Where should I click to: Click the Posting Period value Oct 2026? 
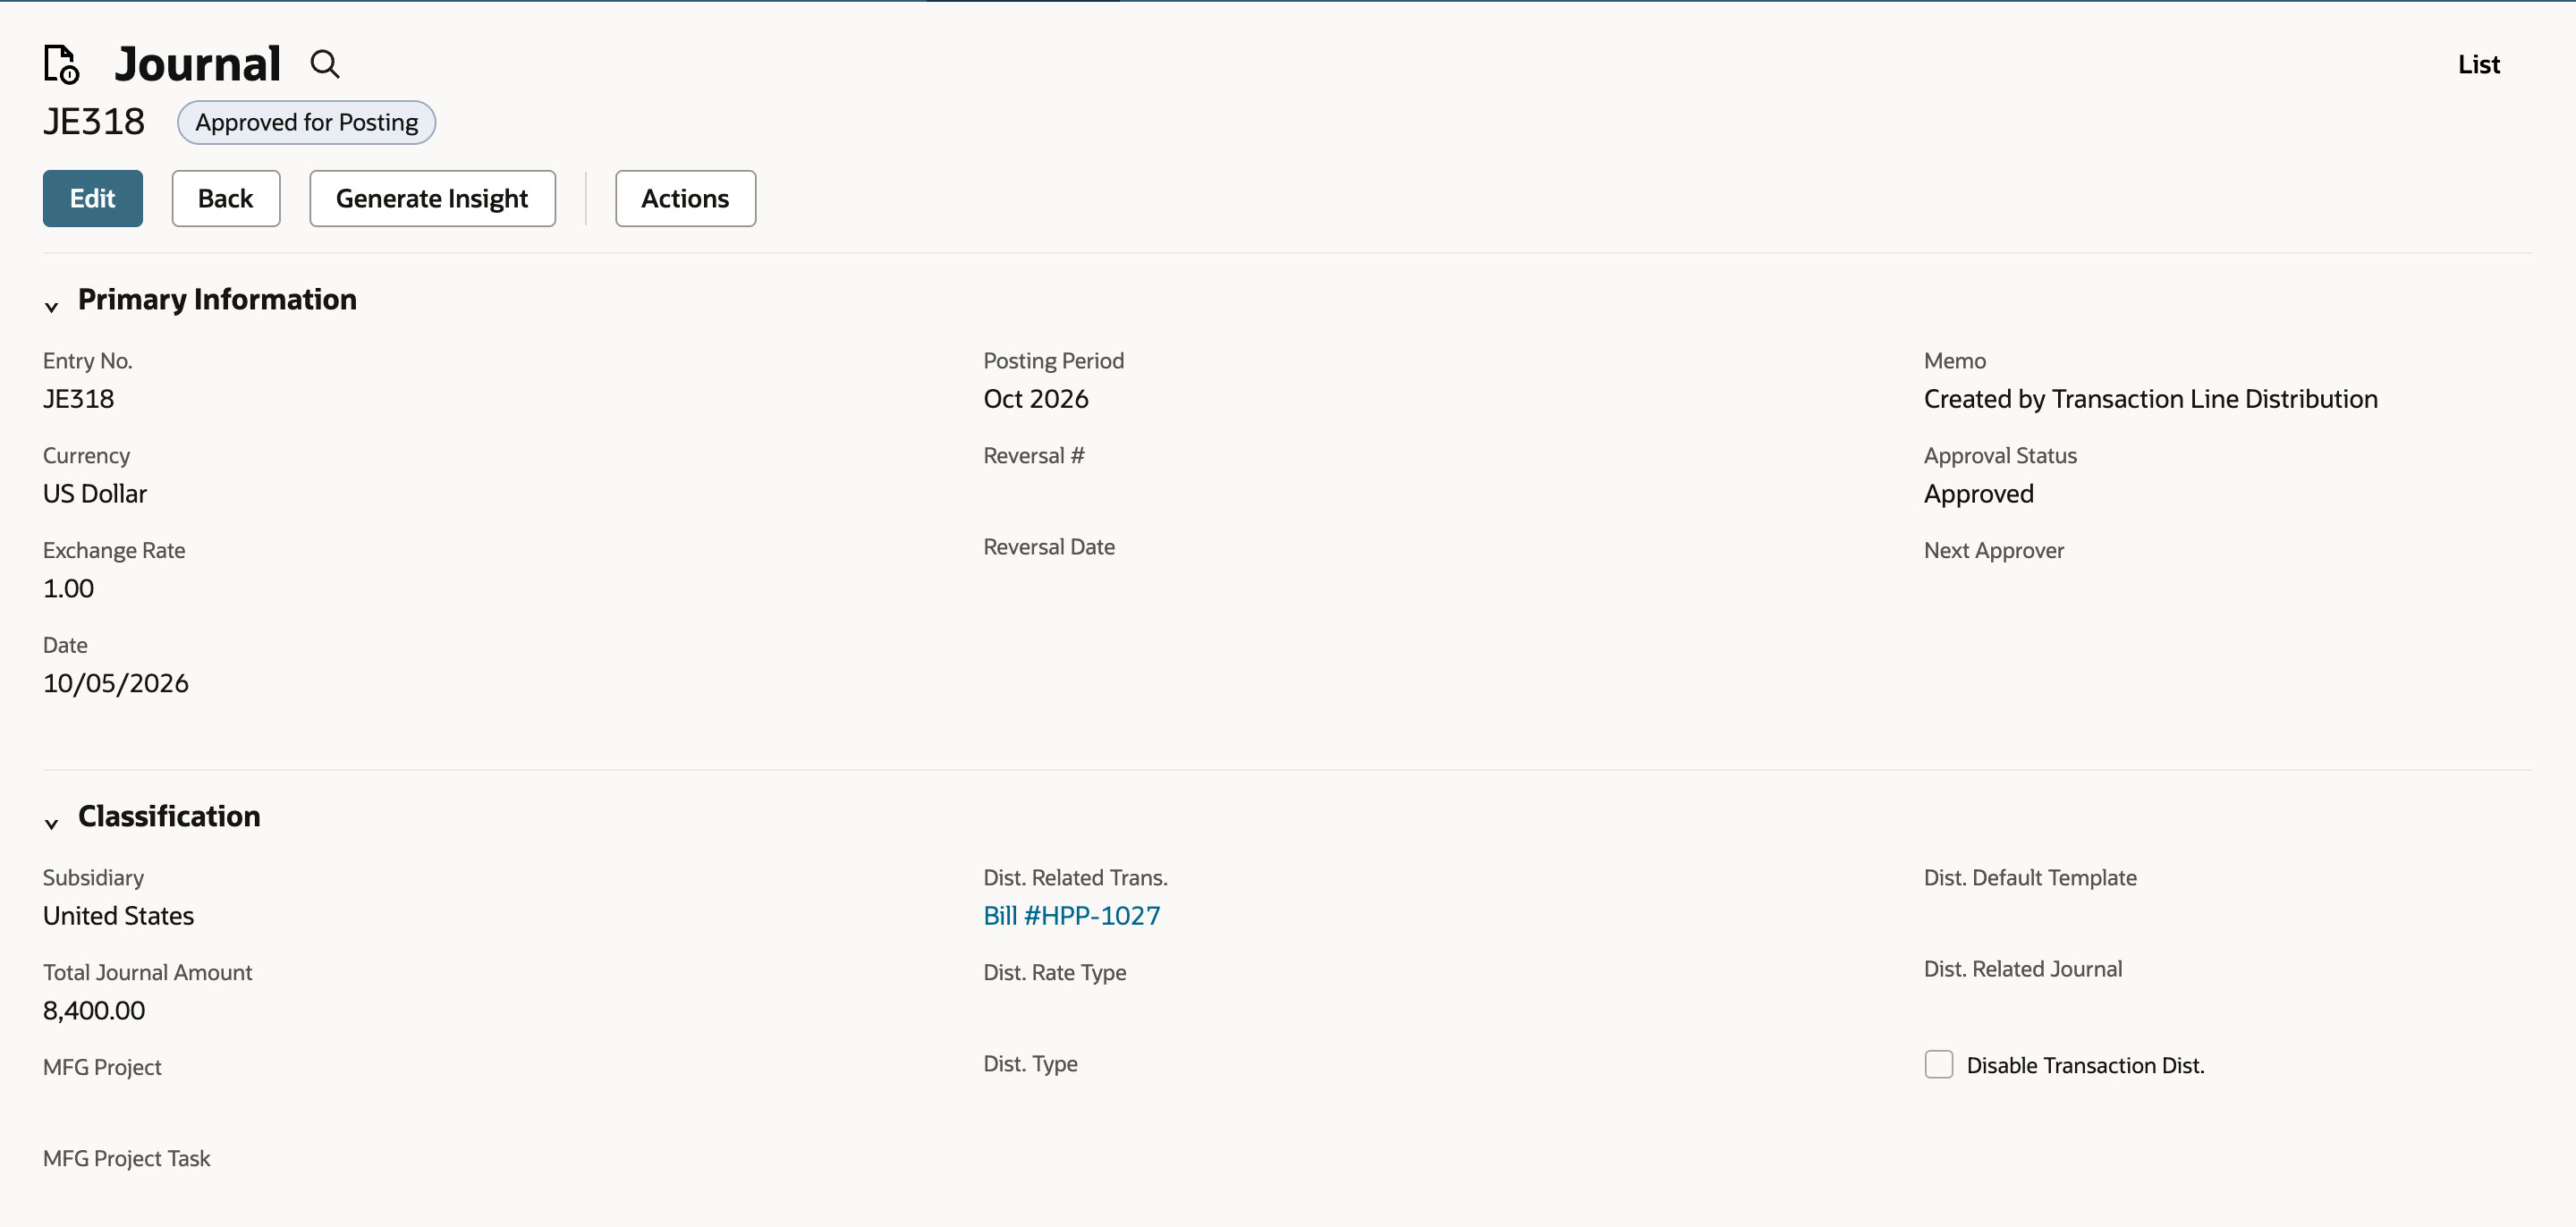coord(1035,398)
